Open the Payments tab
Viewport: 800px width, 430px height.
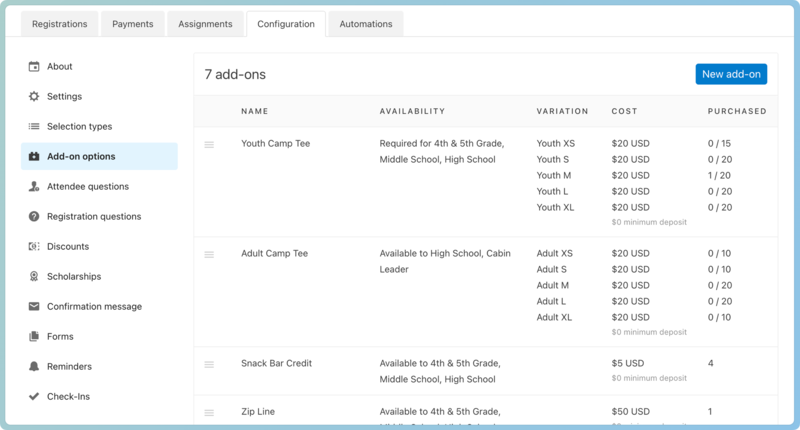[x=133, y=24]
